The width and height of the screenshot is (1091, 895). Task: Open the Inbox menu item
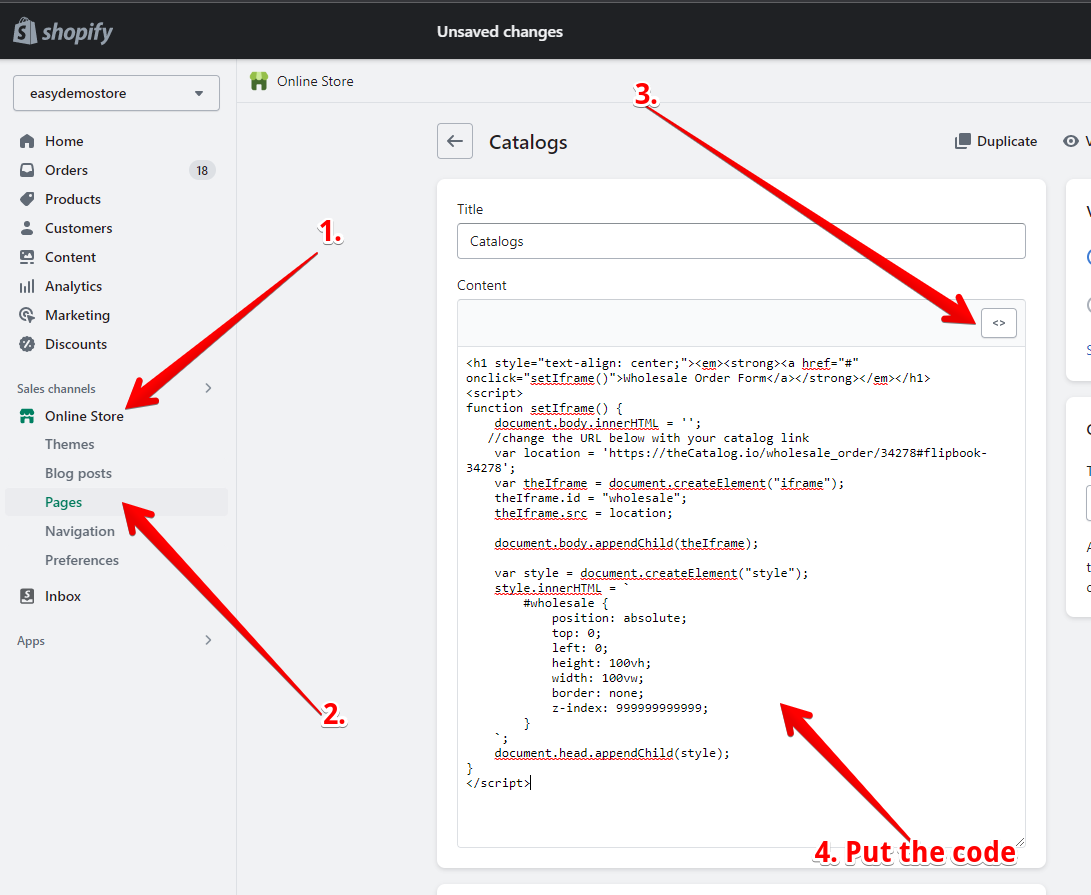(63, 596)
